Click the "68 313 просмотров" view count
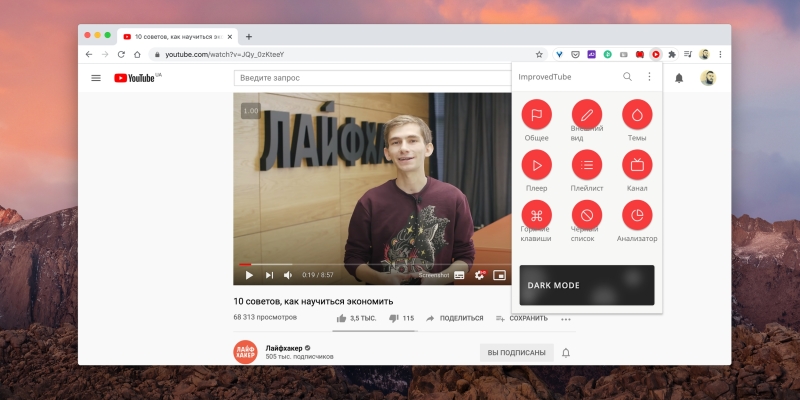This screenshot has height=400, width=800. point(265,317)
